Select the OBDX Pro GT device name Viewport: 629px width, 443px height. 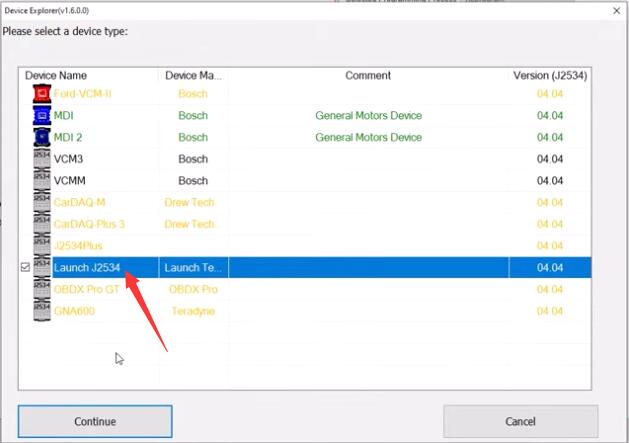tap(86, 289)
